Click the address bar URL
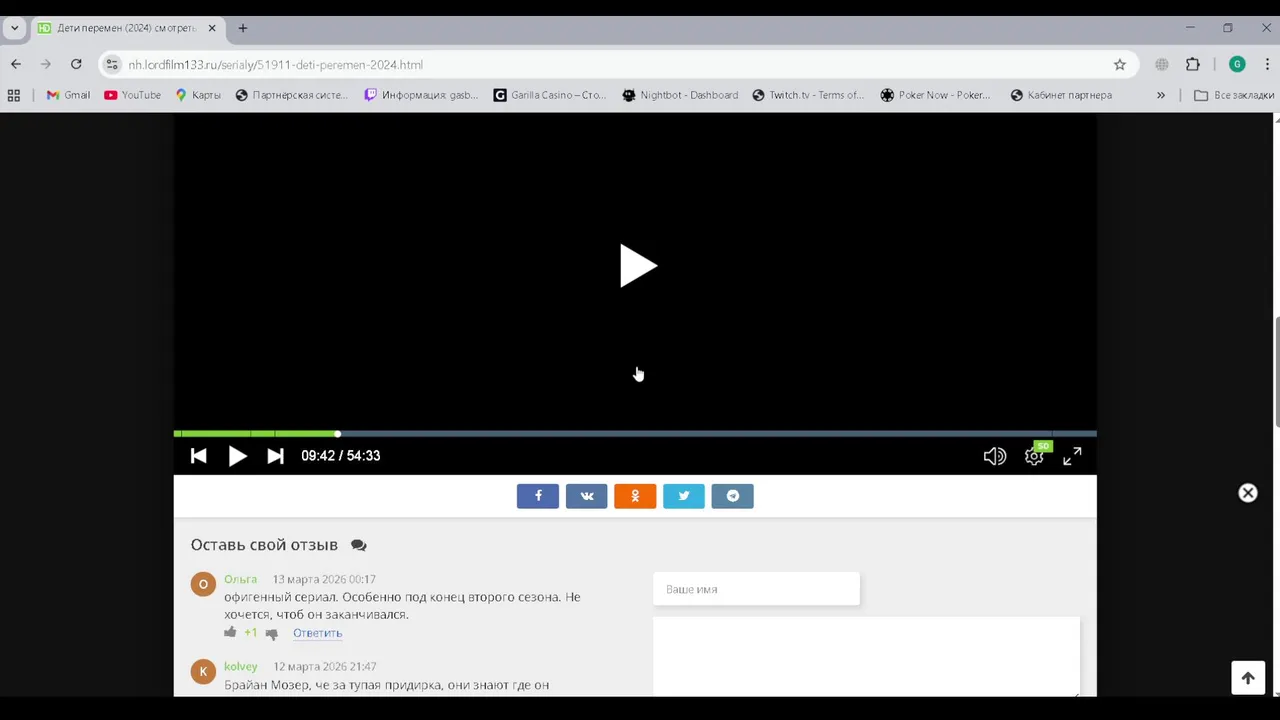 [x=275, y=64]
